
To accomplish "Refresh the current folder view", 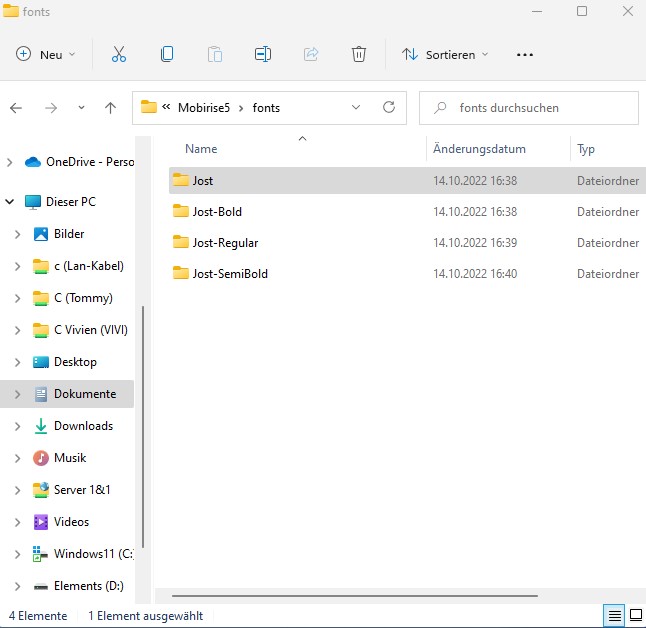I will pyautogui.click(x=388, y=108).
